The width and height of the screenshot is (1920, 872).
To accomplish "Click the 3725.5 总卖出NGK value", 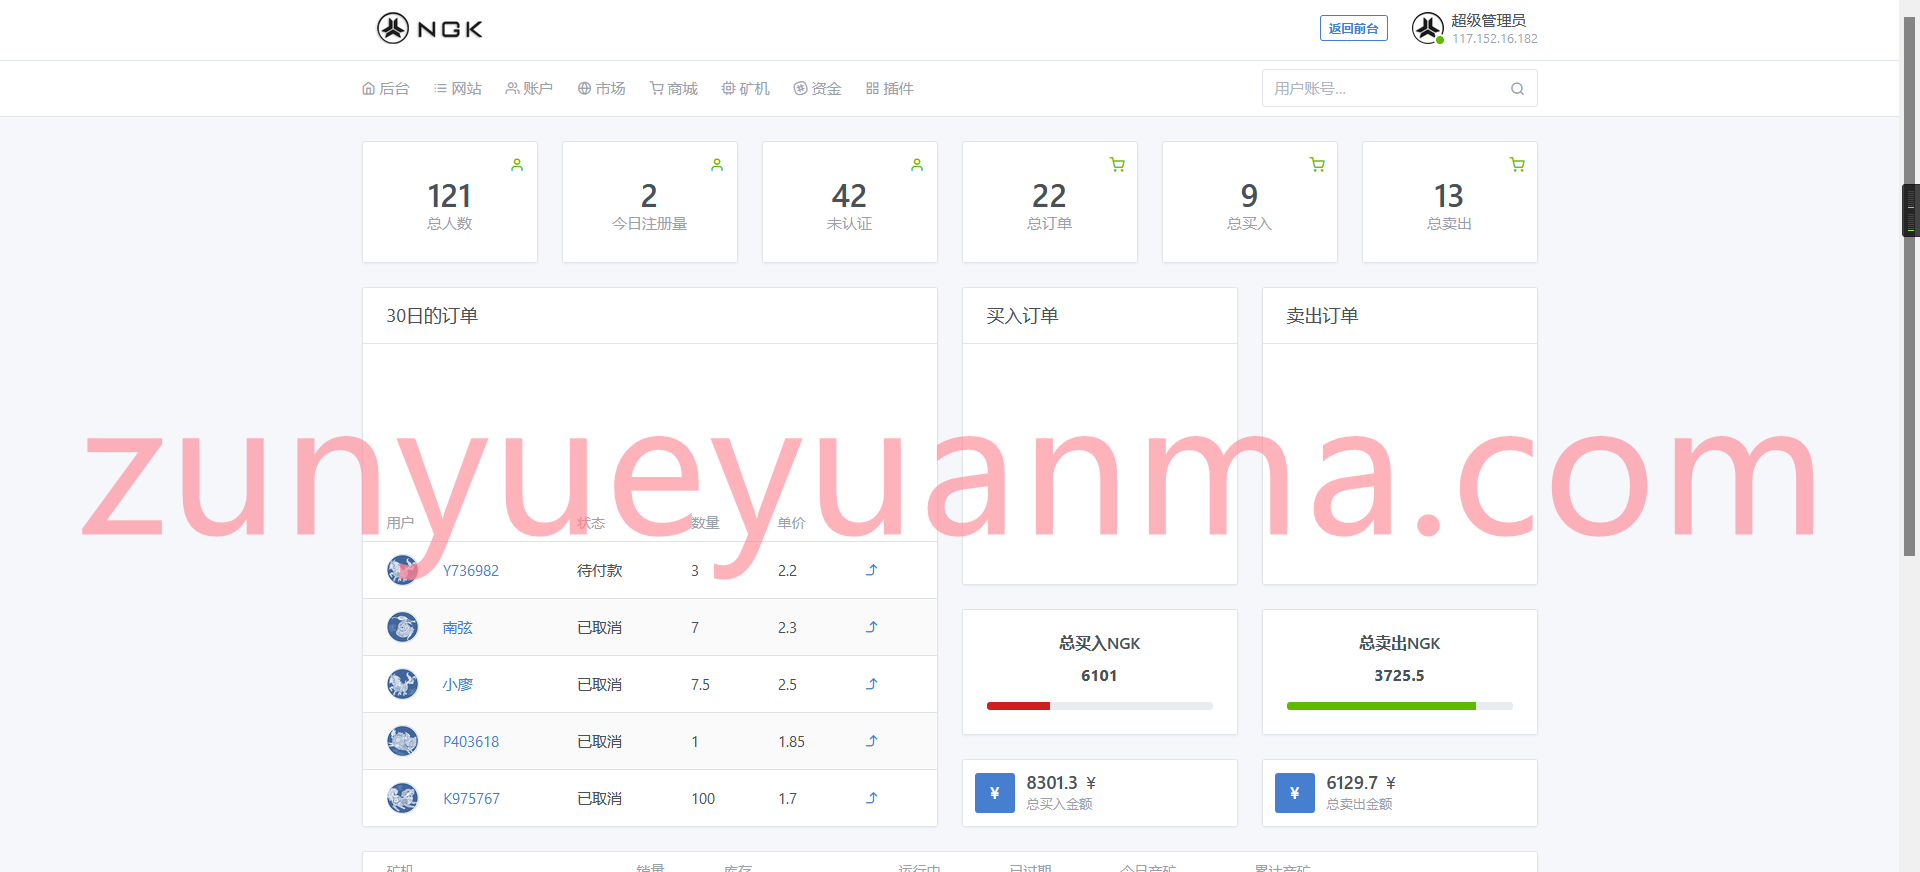I will pos(1399,676).
